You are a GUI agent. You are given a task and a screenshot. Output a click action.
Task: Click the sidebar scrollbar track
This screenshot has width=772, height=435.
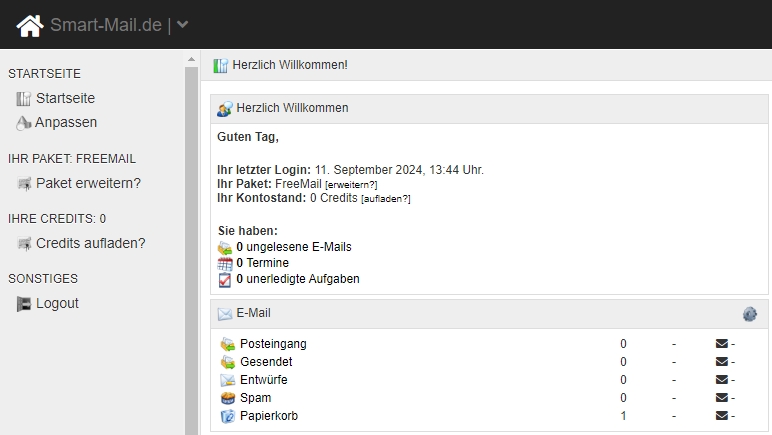point(192,251)
